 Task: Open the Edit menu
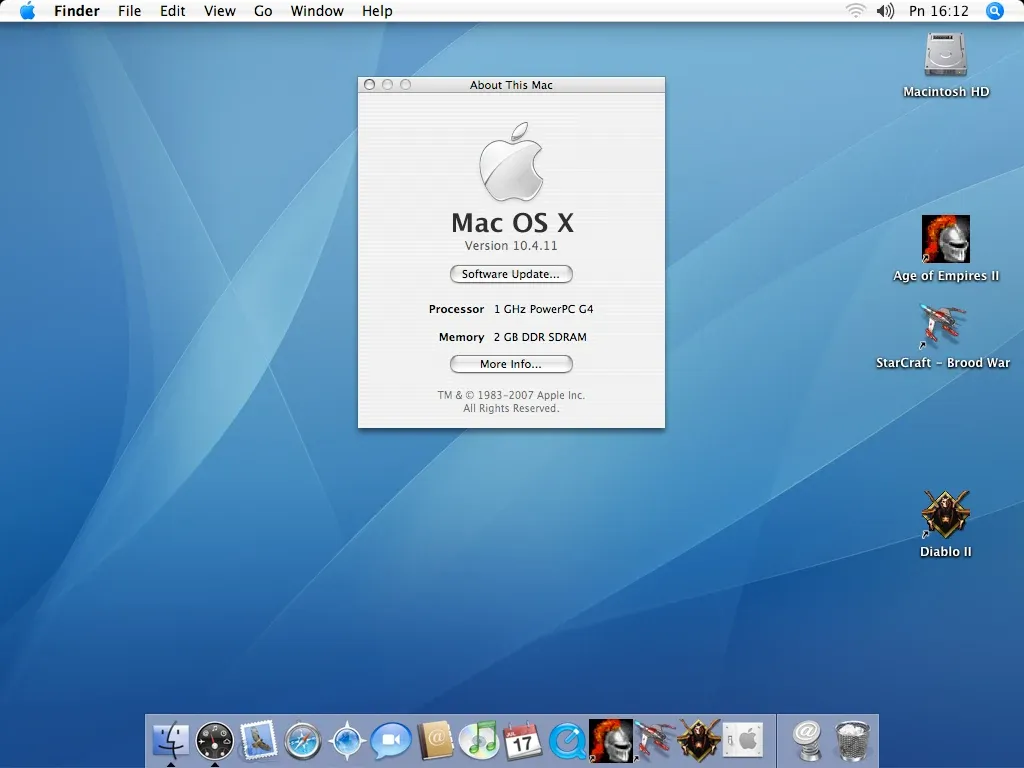pyautogui.click(x=172, y=11)
